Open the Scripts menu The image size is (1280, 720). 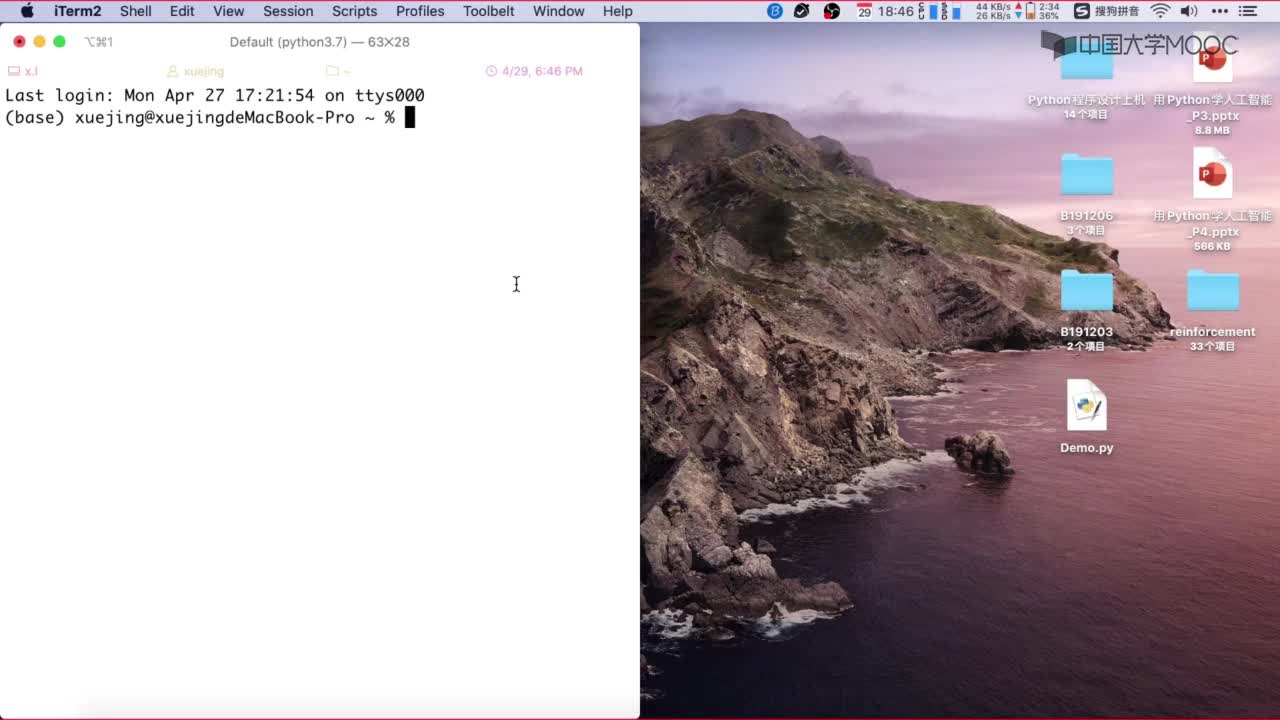(x=355, y=11)
